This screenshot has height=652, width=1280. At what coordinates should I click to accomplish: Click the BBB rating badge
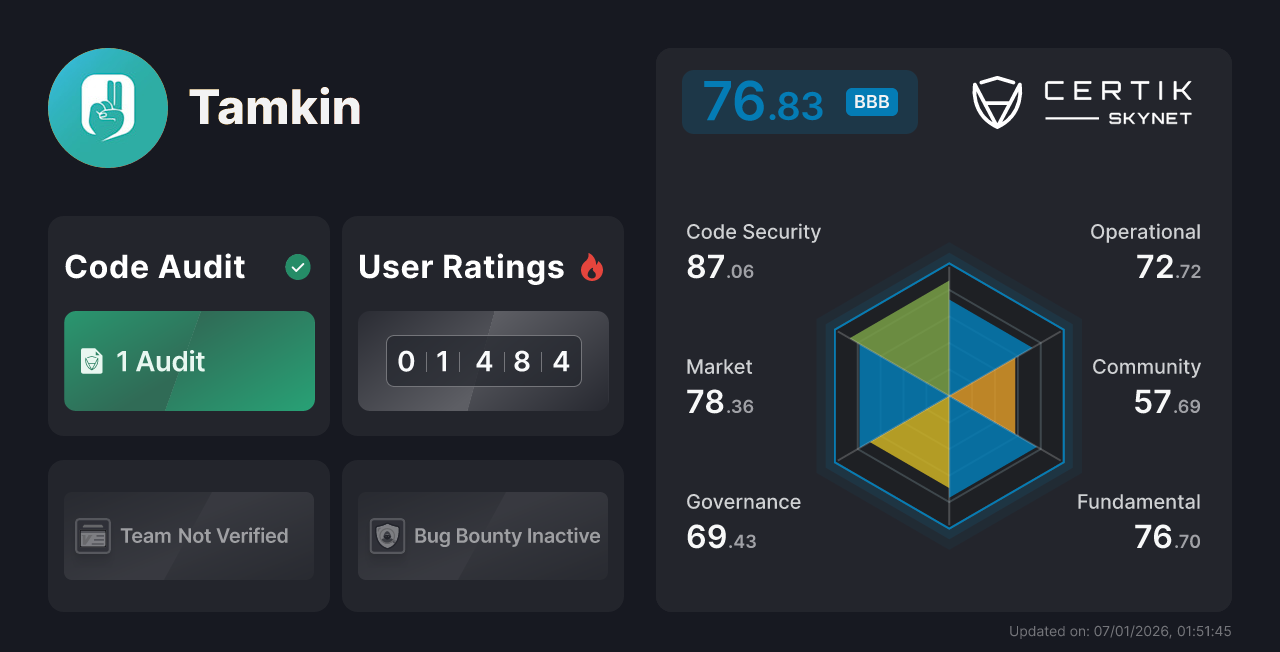870,101
